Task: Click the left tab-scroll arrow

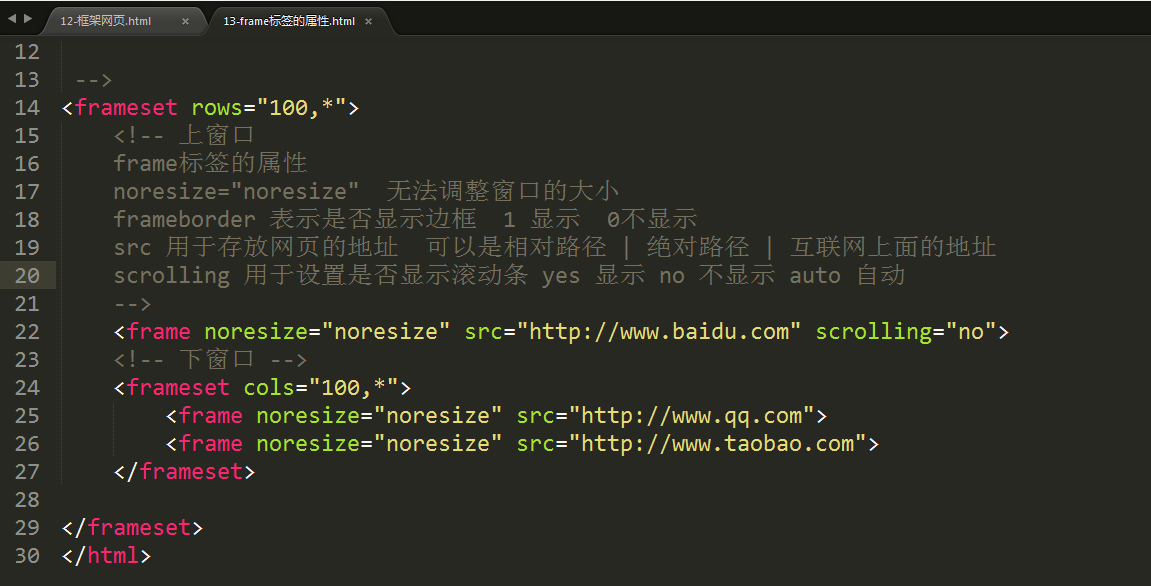Action: click(x=12, y=18)
